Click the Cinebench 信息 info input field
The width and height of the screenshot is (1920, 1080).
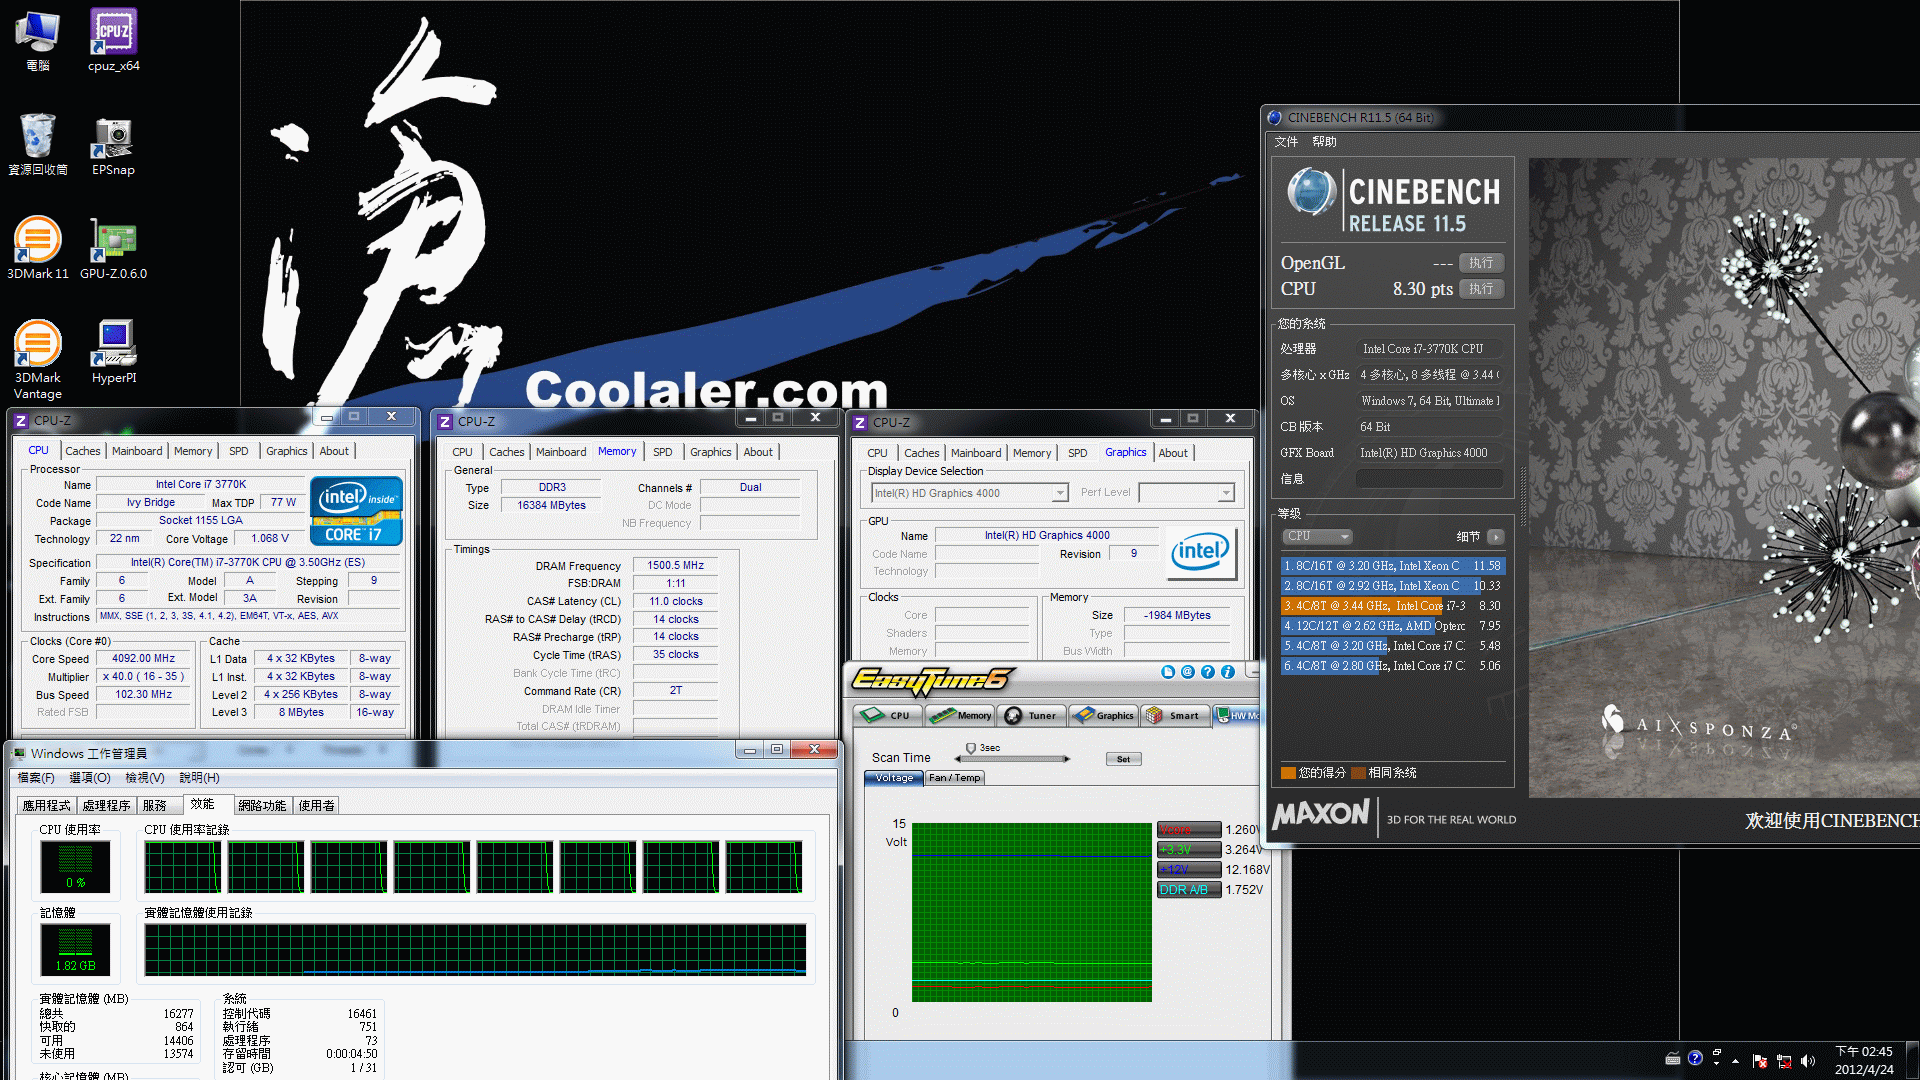tap(1429, 479)
